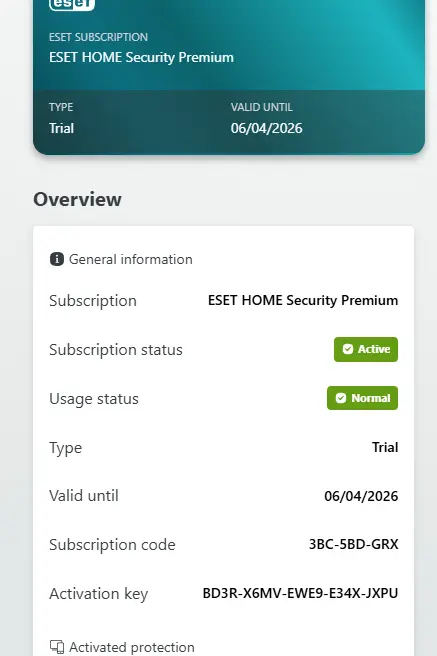The height and width of the screenshot is (656, 437).
Task: Click the Subscription name value in overview
Action: coord(303,300)
